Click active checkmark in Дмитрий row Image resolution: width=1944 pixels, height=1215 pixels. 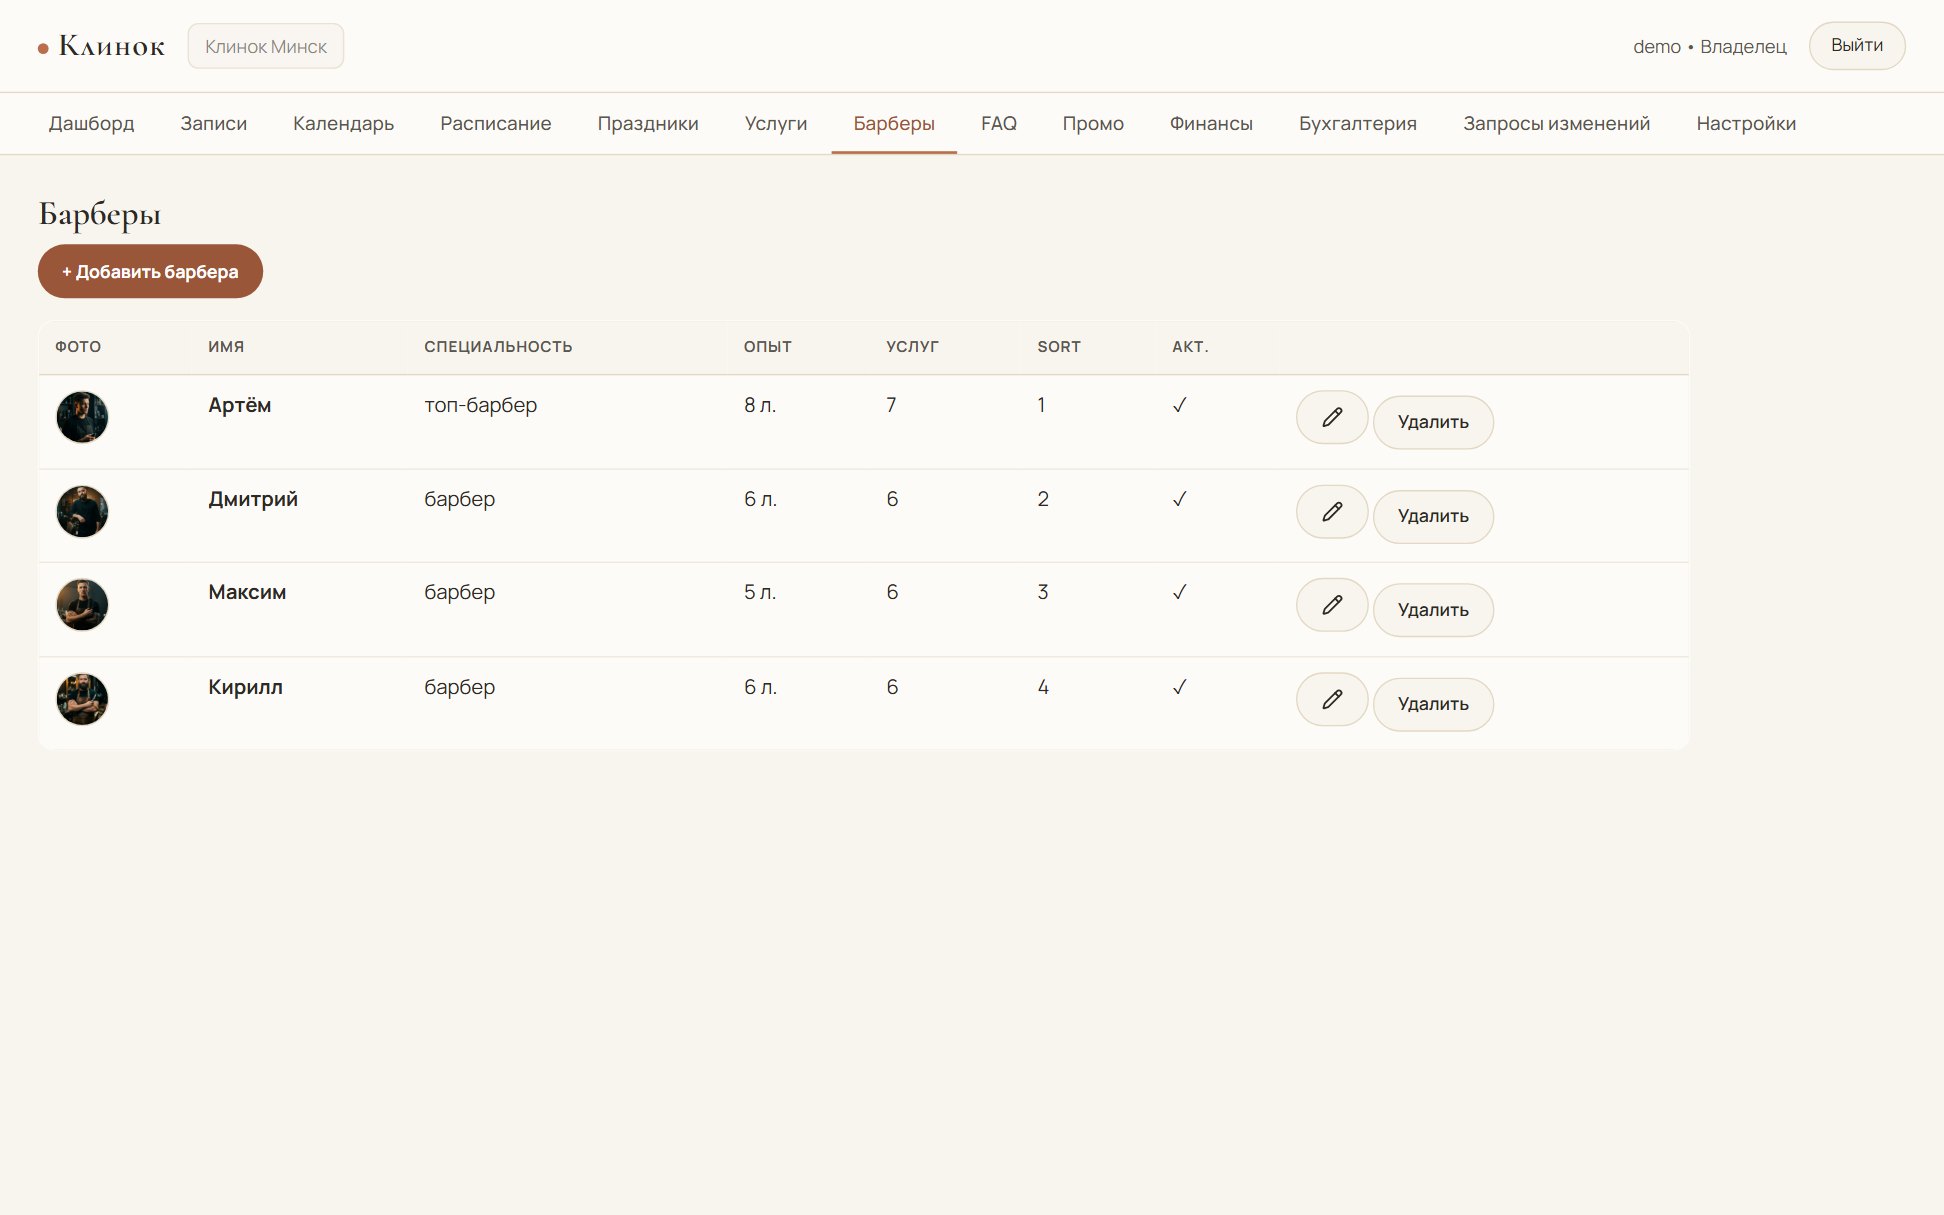click(x=1180, y=499)
